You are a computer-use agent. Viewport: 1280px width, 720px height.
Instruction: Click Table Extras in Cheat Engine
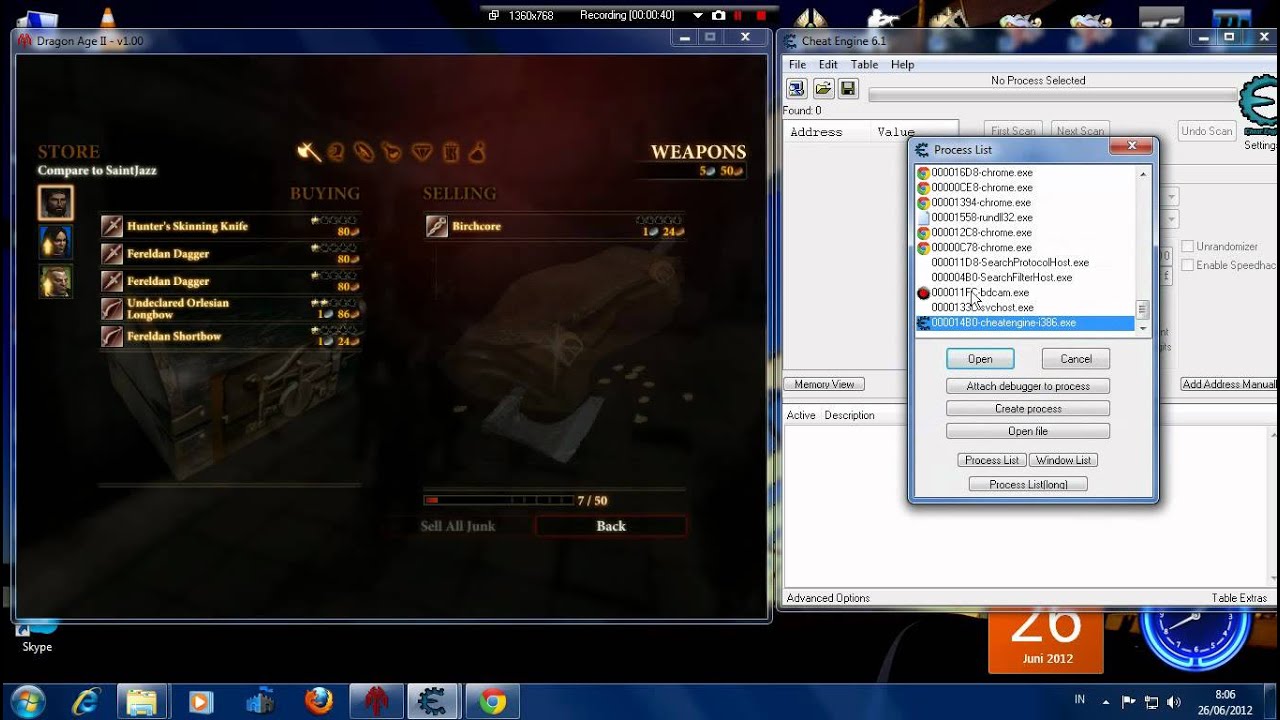(x=1239, y=598)
